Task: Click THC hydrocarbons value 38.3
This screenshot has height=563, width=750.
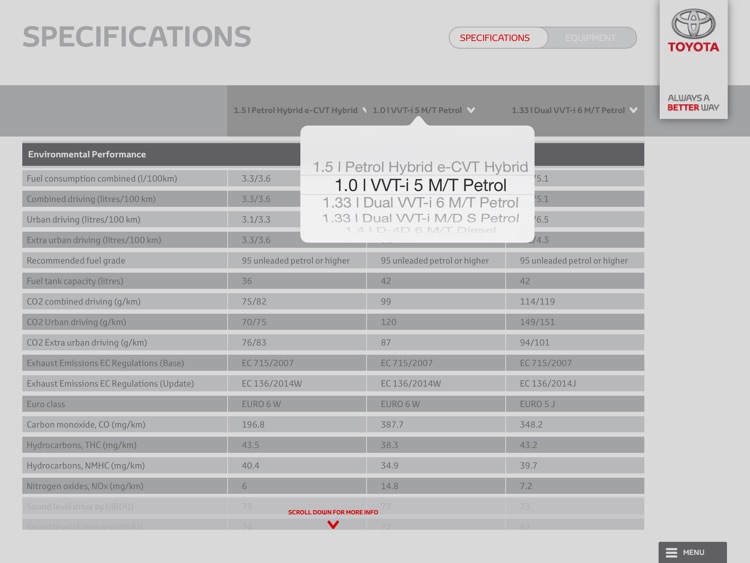Action: (389, 445)
